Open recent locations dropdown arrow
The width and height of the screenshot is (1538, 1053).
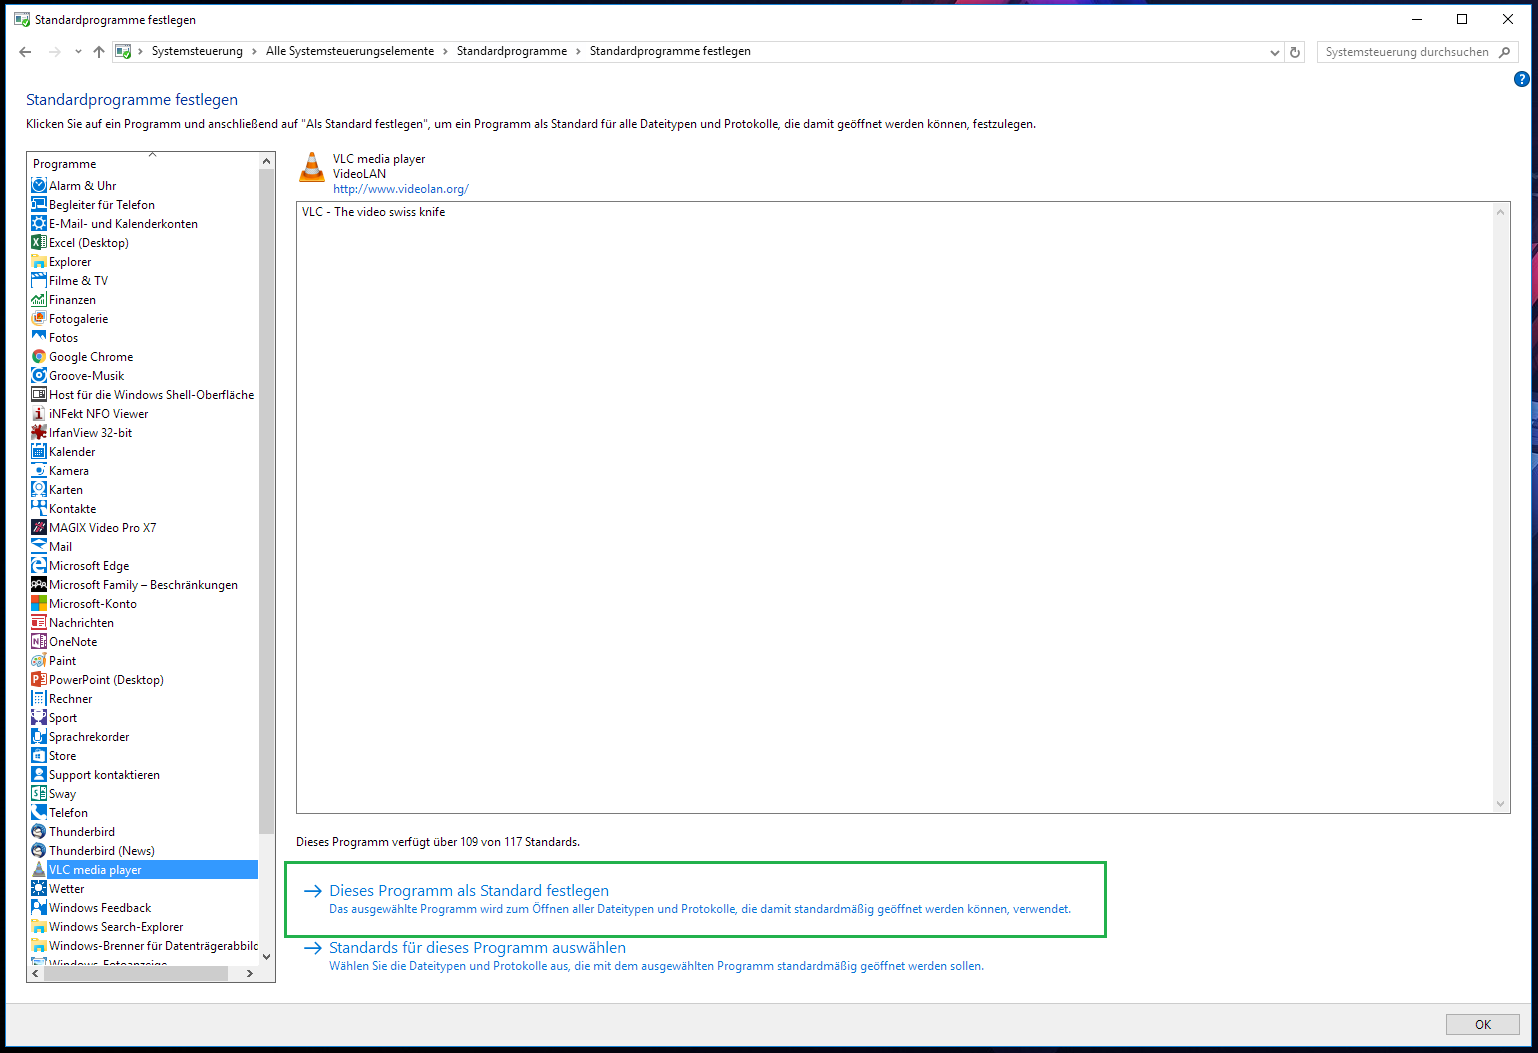tap(78, 52)
